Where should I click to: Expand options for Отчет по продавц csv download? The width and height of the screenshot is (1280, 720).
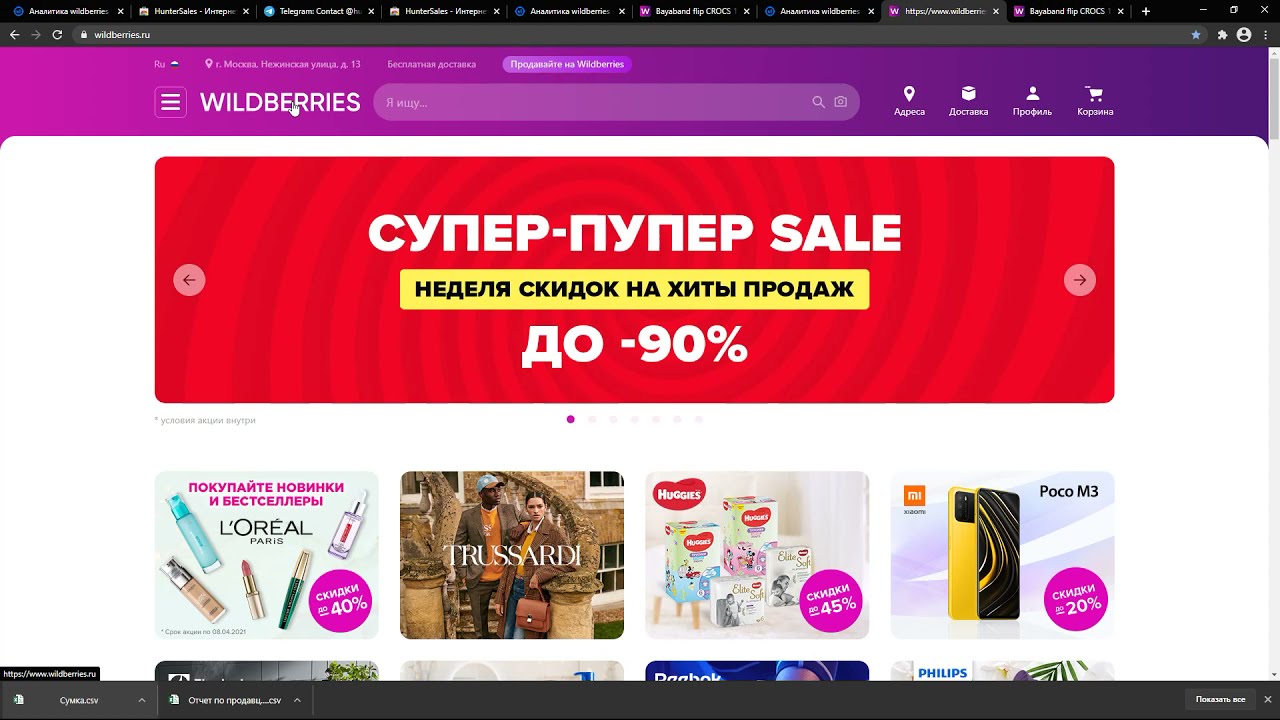(297, 700)
